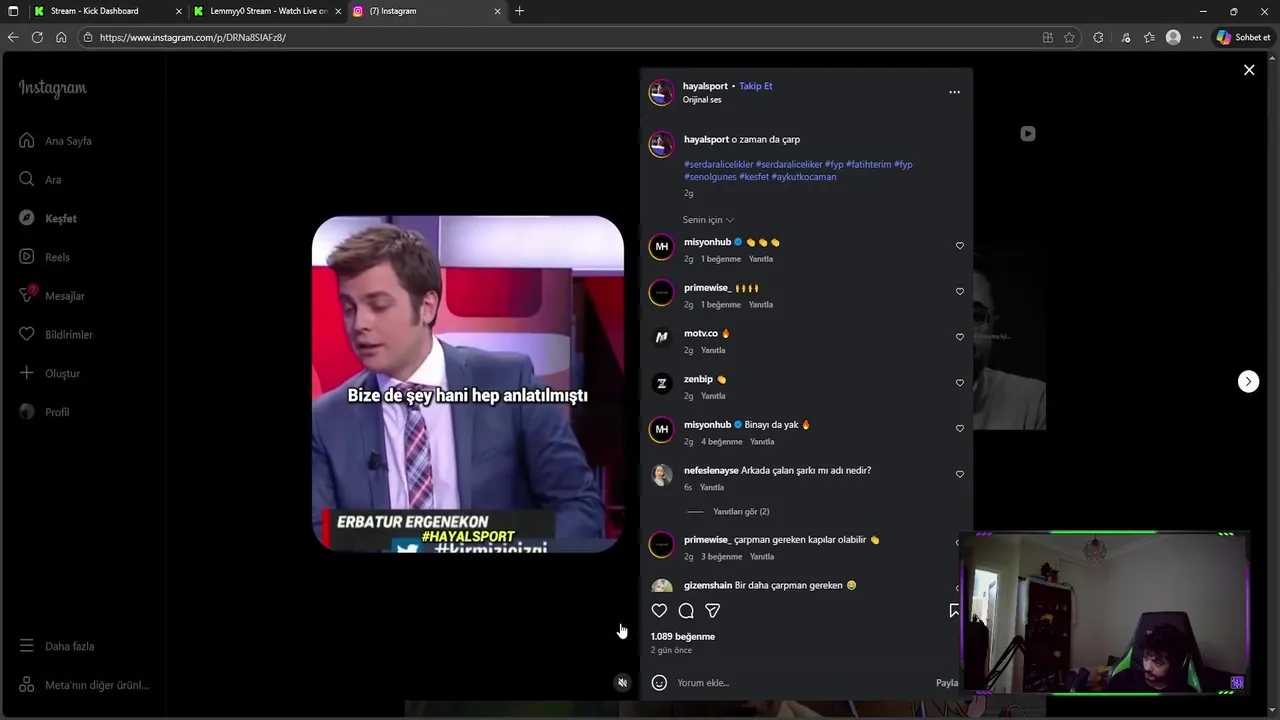Click "4 beğenme" under misyonhub comment

pyautogui.click(x=722, y=442)
